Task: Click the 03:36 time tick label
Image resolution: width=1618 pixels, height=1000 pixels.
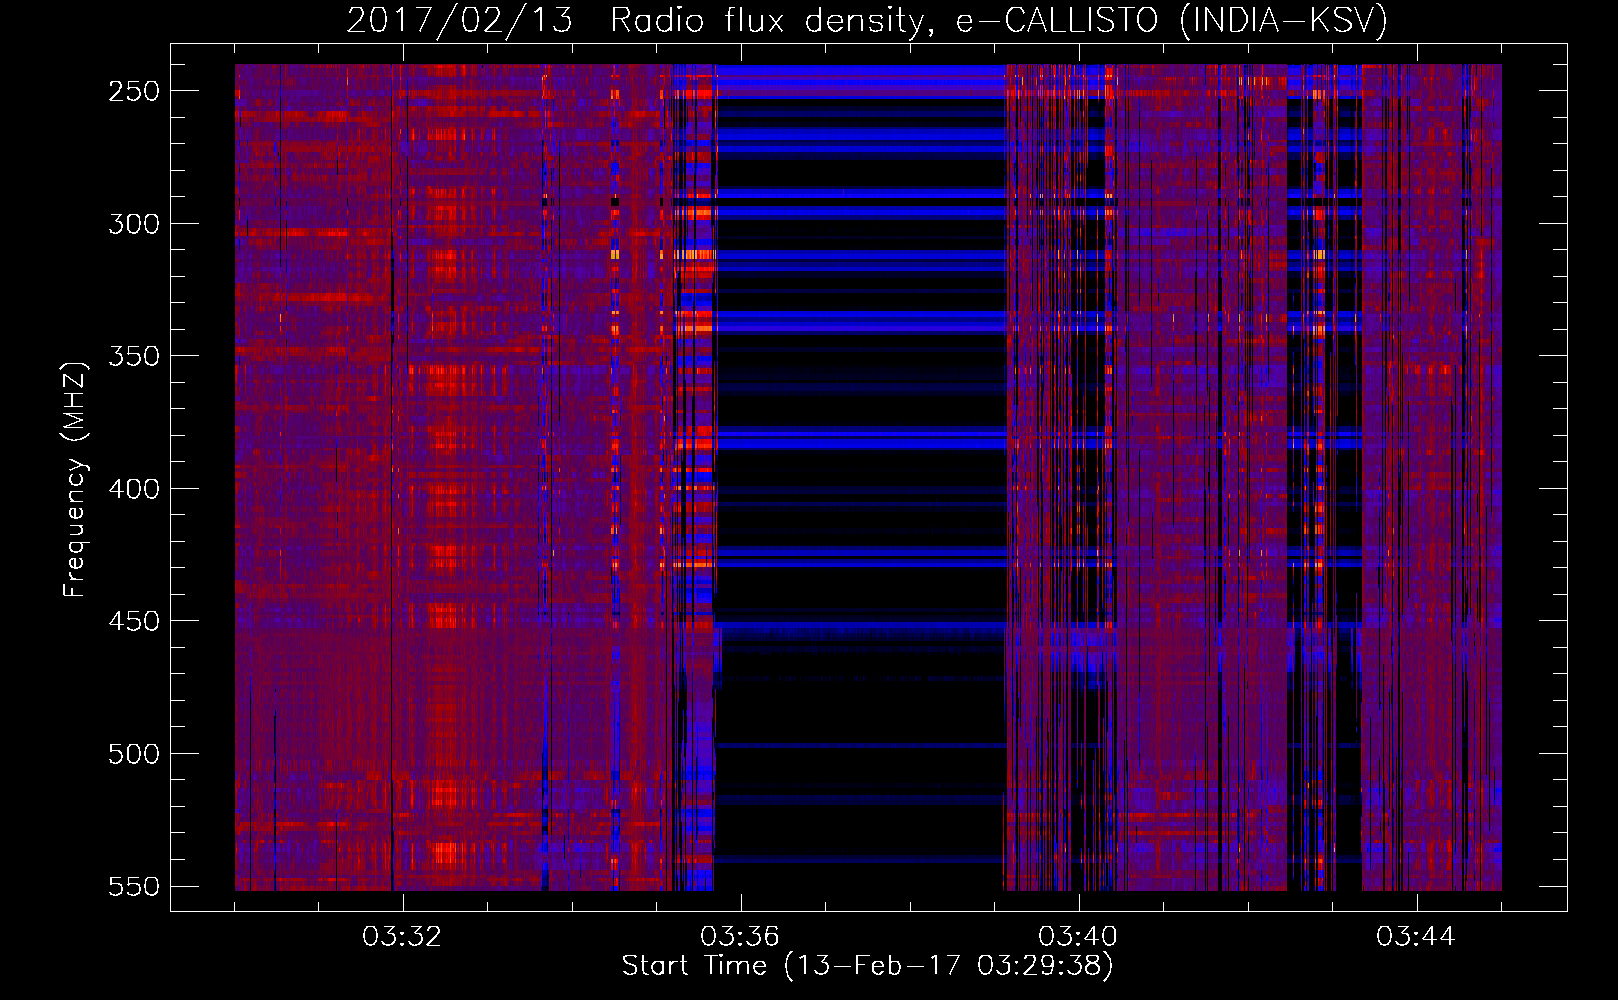Action: pyautogui.click(x=740, y=937)
